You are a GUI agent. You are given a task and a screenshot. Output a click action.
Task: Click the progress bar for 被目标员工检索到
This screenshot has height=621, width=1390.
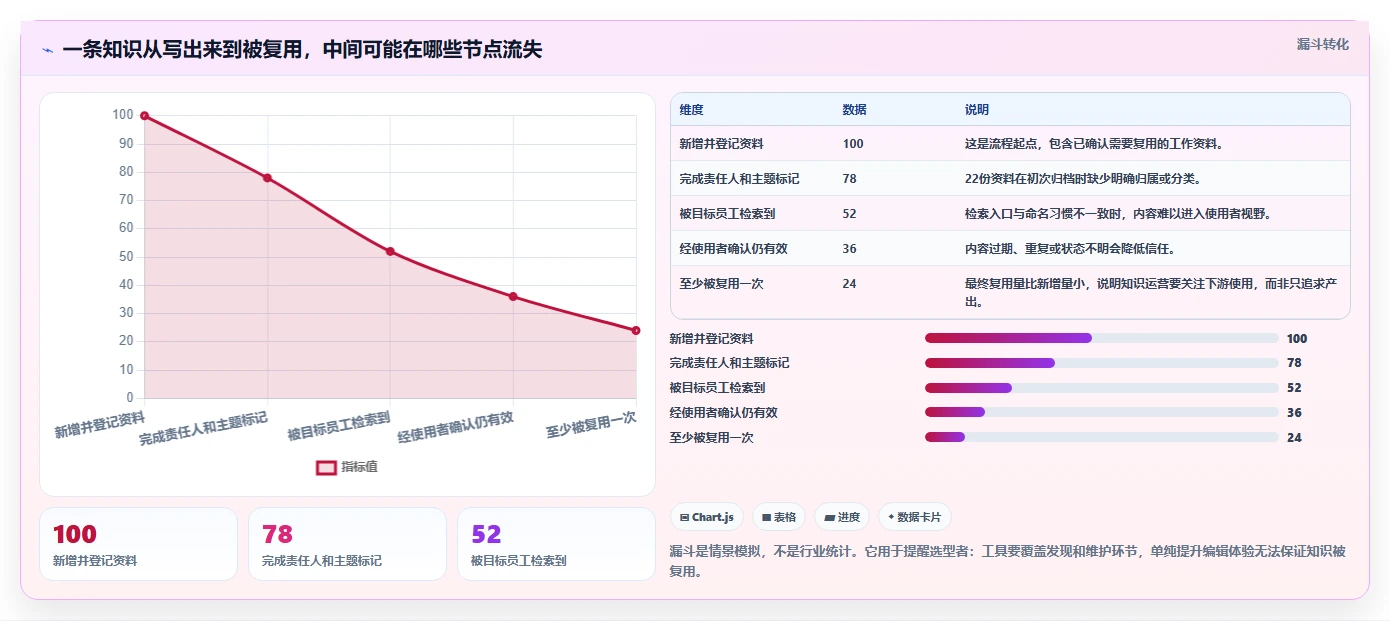[1102, 388]
